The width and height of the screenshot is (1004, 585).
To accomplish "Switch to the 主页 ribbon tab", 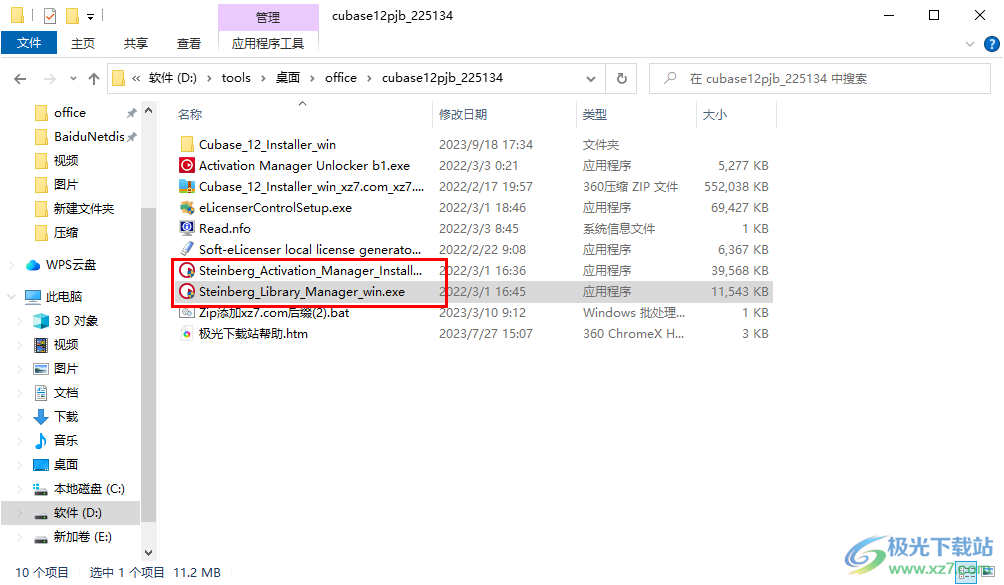I will (x=83, y=44).
